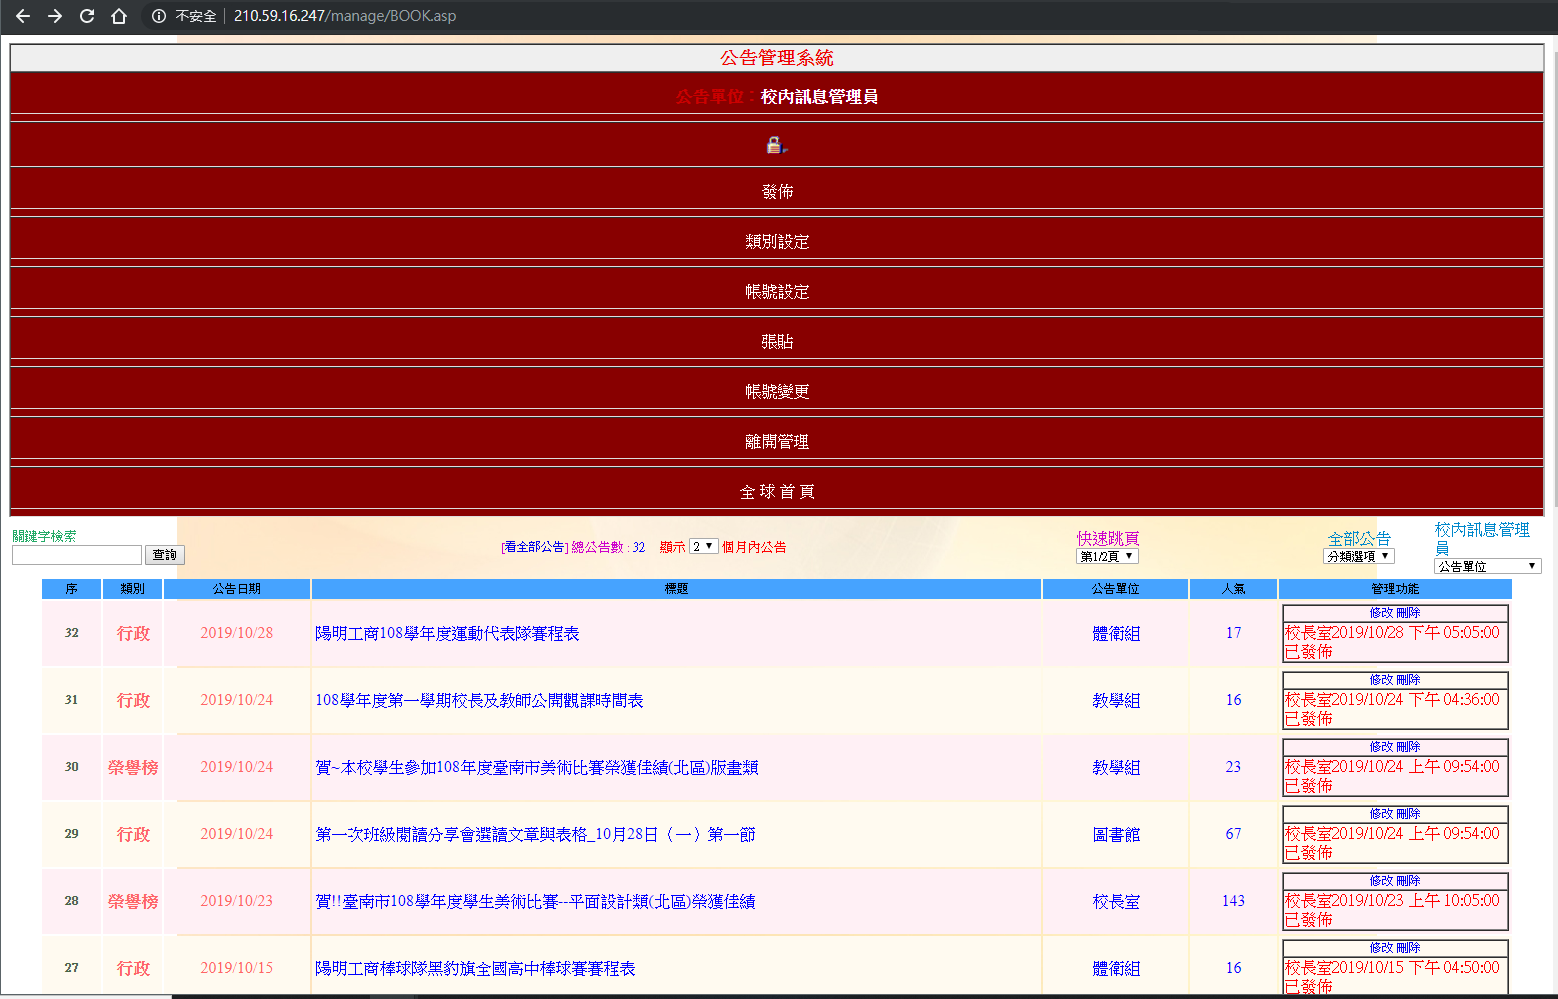The width and height of the screenshot is (1558, 999).
Task: Open the 帳號變更 menu item
Action: click(777, 392)
